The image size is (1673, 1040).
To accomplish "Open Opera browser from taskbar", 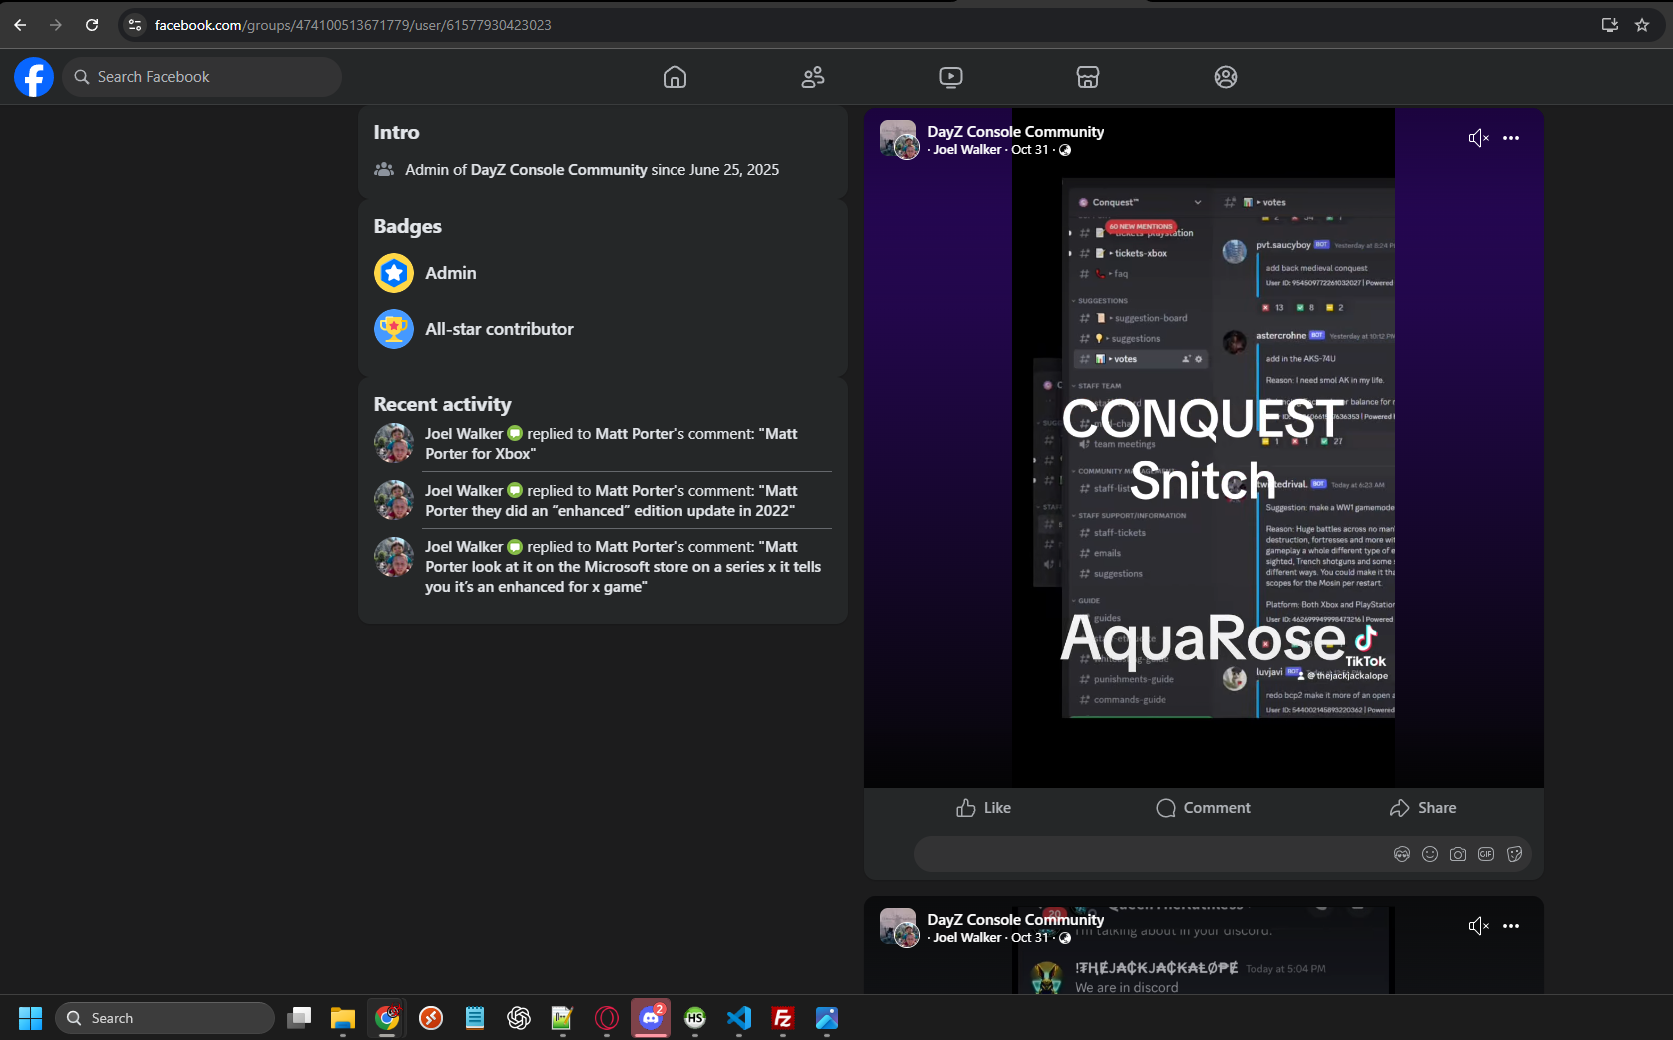I will [607, 1018].
